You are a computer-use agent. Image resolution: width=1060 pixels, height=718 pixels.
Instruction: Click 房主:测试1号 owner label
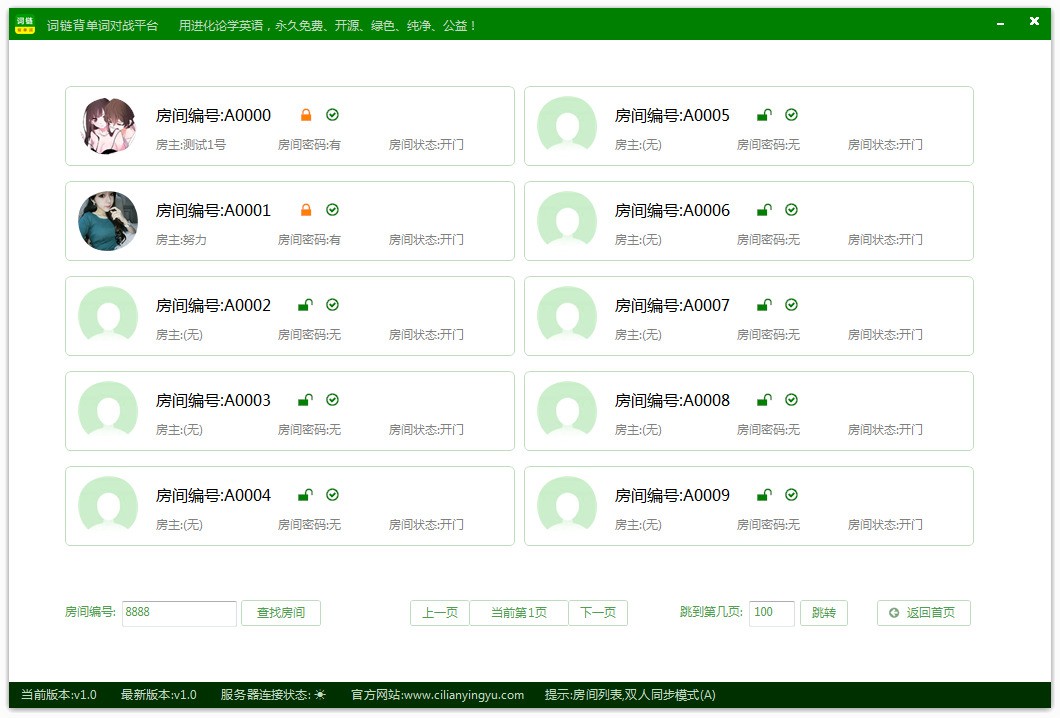[191, 145]
